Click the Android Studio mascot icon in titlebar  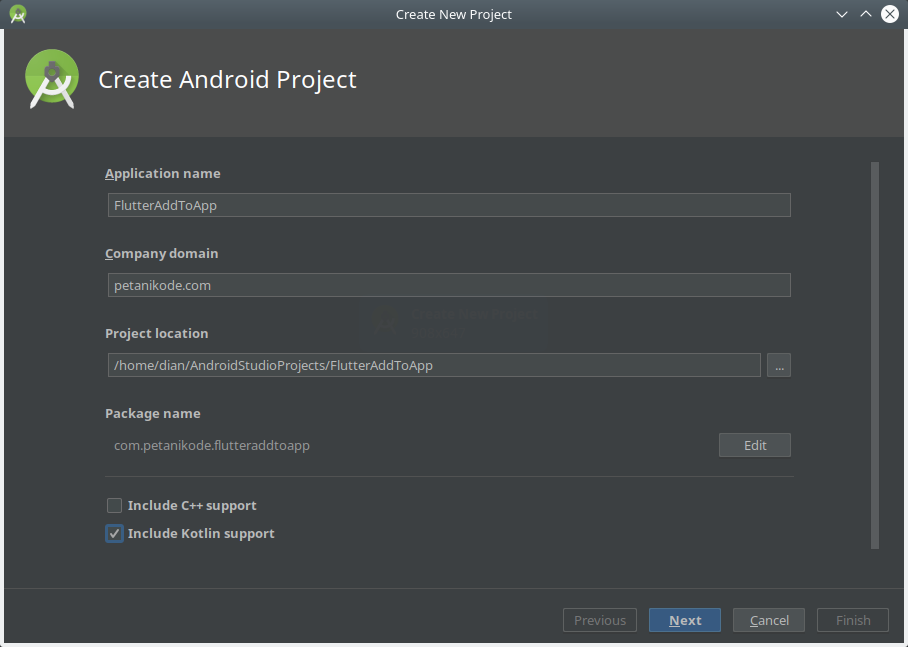tap(18, 14)
